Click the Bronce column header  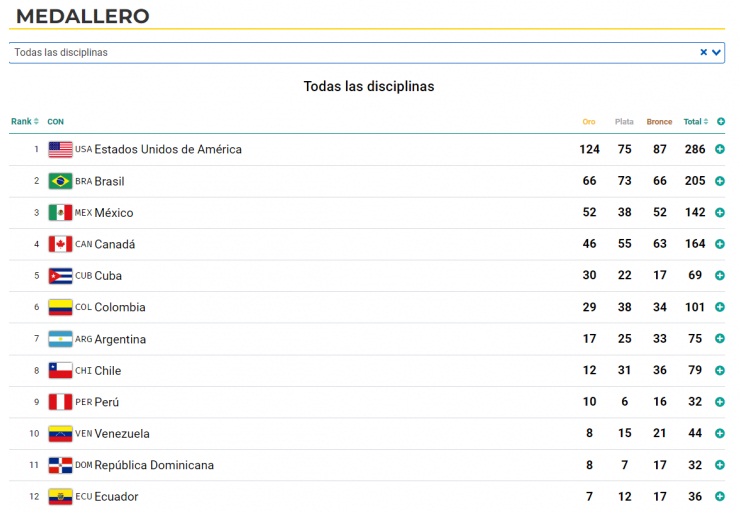[x=659, y=122]
